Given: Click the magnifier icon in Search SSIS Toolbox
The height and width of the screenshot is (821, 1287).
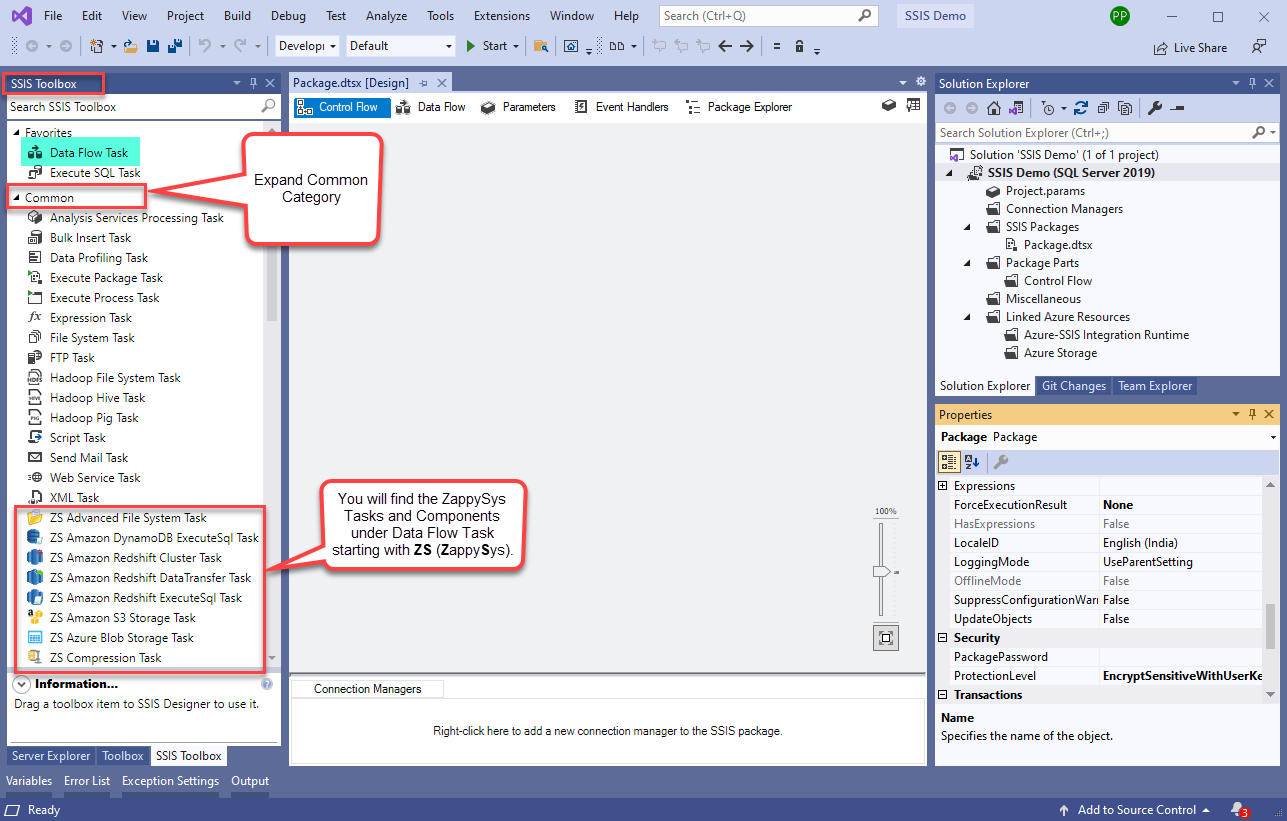Looking at the screenshot, I should pos(268,106).
